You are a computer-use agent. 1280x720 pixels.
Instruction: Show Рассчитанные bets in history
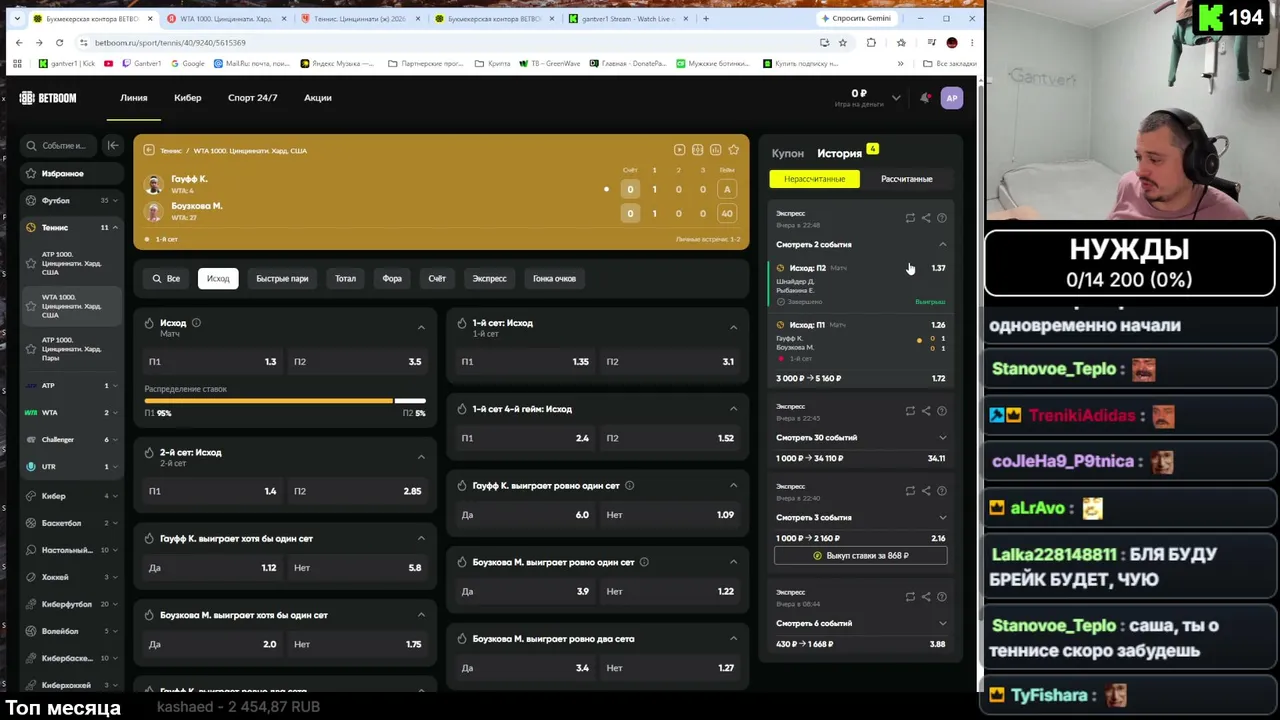tap(907, 179)
